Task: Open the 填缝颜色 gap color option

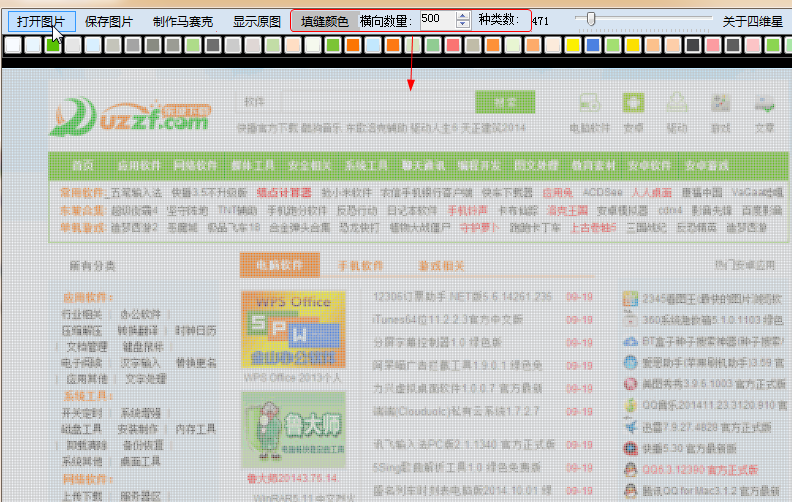Action: pyautogui.click(x=325, y=21)
